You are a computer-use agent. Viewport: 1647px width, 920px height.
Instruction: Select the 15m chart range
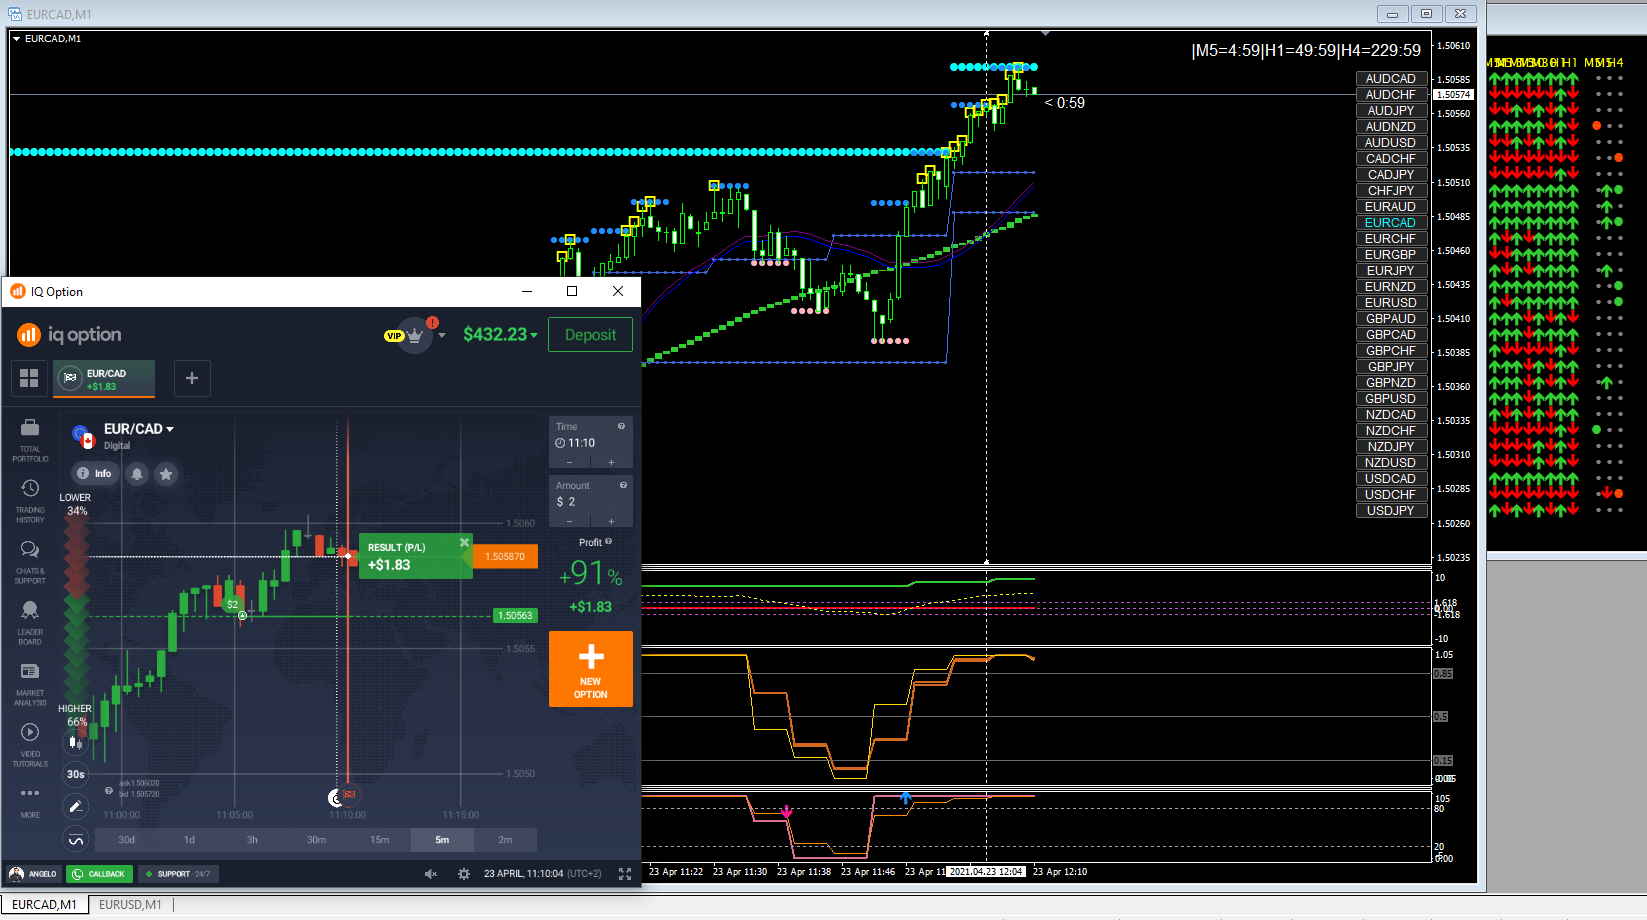[379, 840]
